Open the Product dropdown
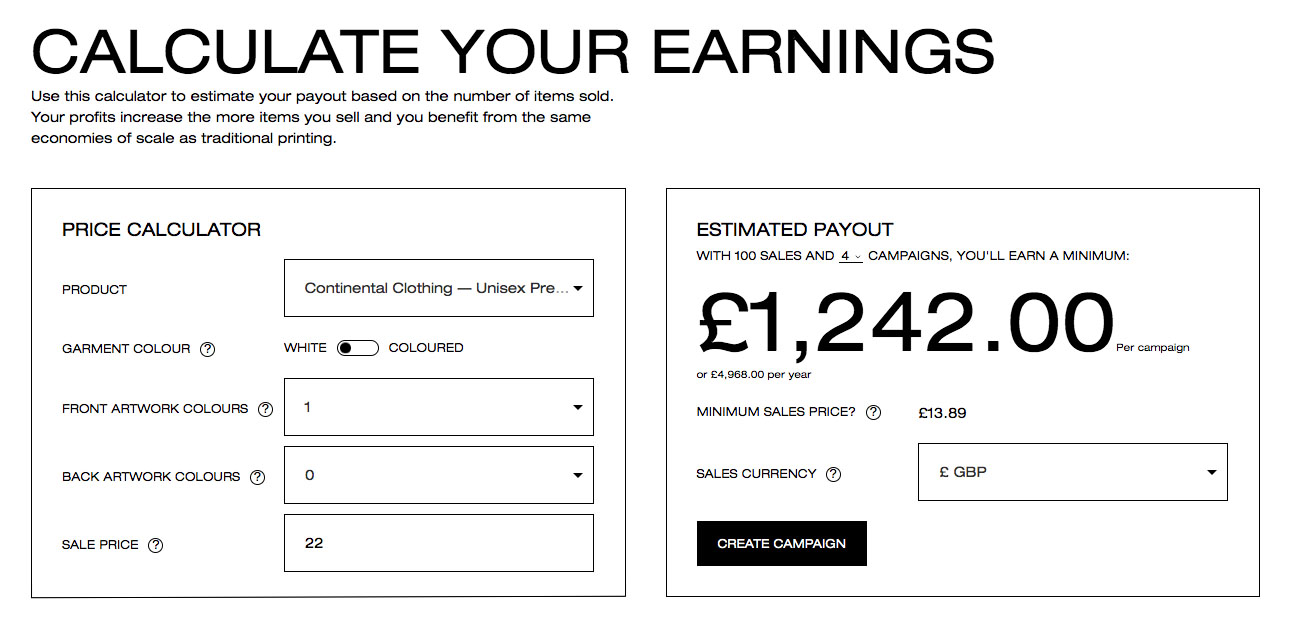The width and height of the screenshot is (1290, 629). coord(438,288)
